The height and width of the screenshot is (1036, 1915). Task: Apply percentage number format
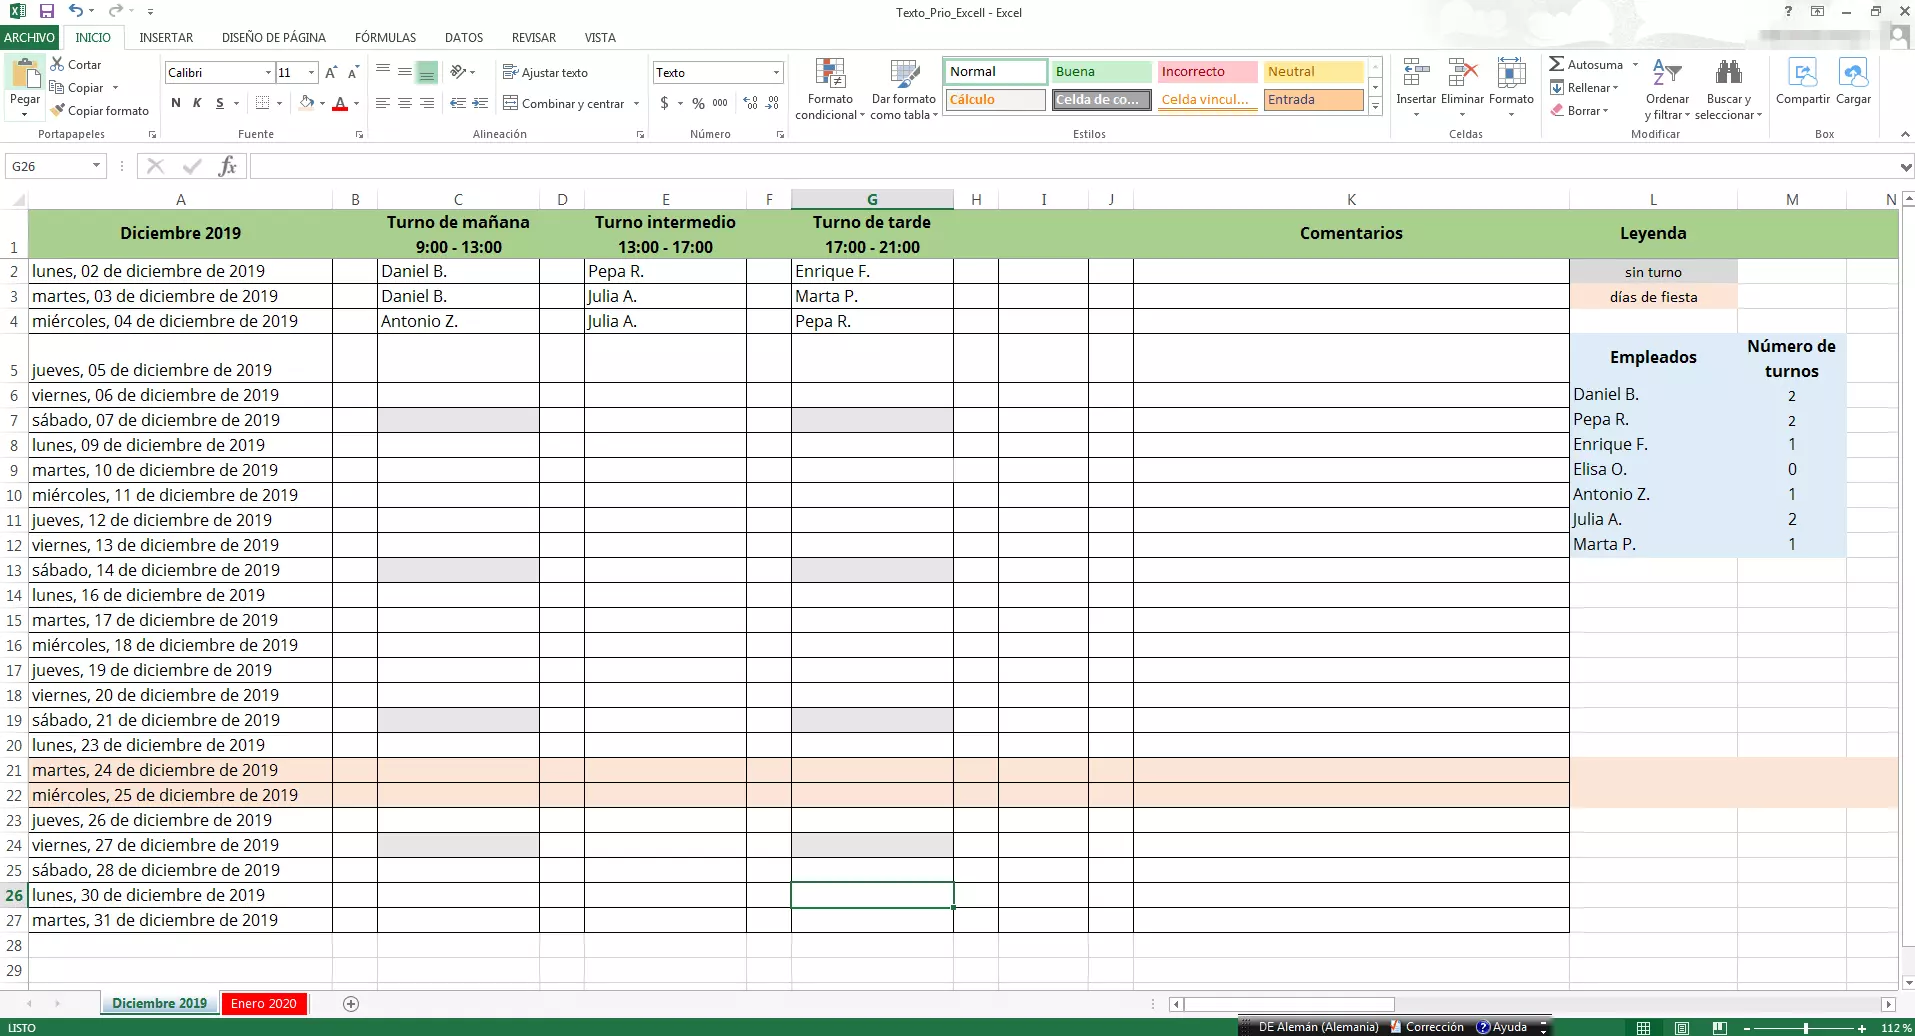[698, 103]
